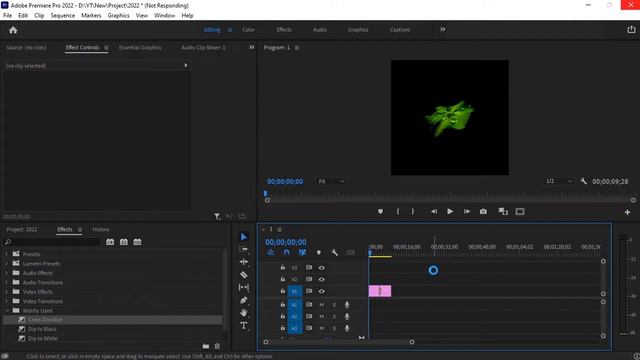Solo audio track A2

pos(334,317)
